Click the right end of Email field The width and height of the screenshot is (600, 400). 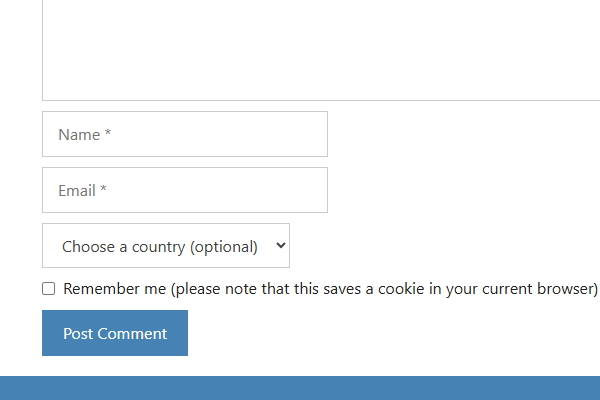(315, 190)
